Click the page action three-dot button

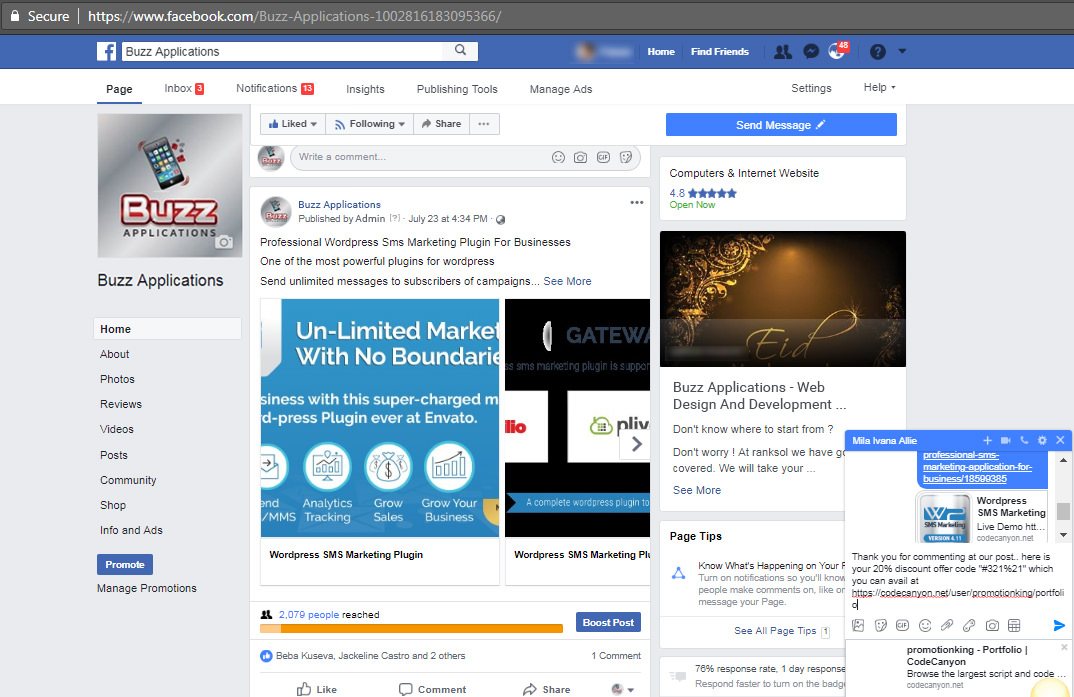click(484, 124)
